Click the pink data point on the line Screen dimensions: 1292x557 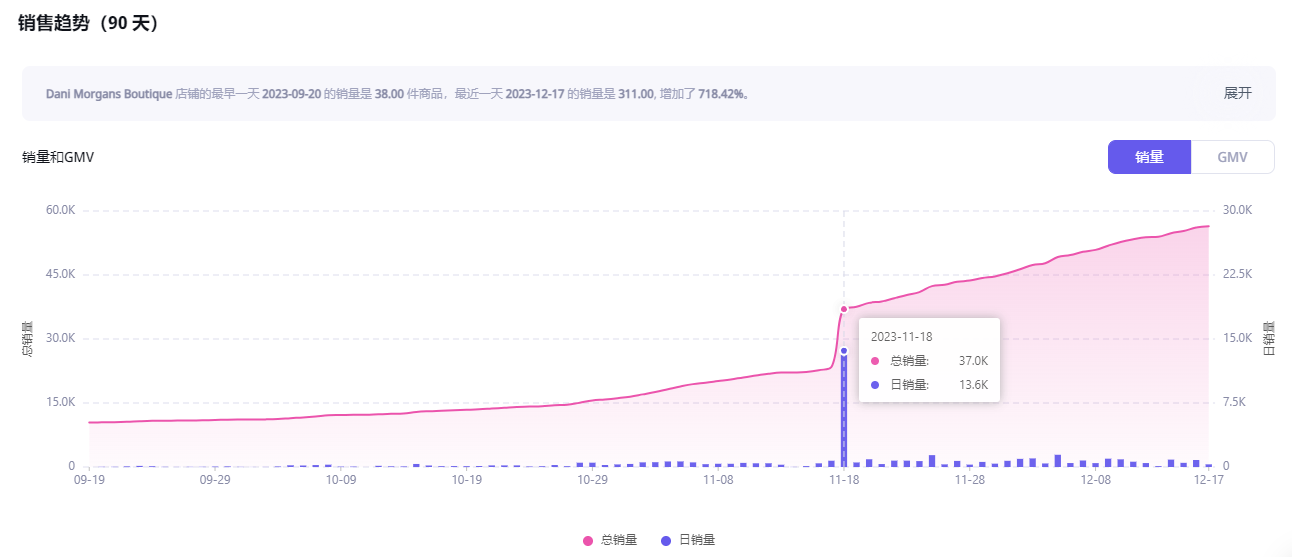[844, 309]
